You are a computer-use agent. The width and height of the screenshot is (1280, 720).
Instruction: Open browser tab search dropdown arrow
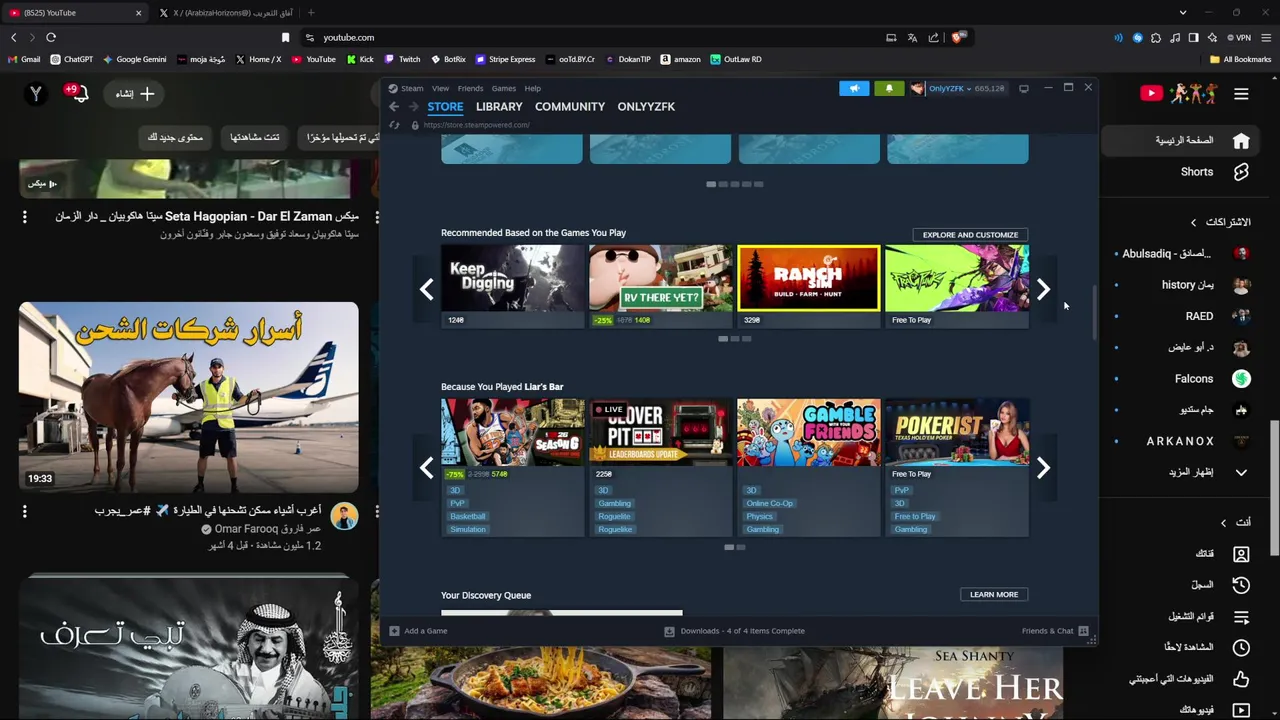[1183, 13]
